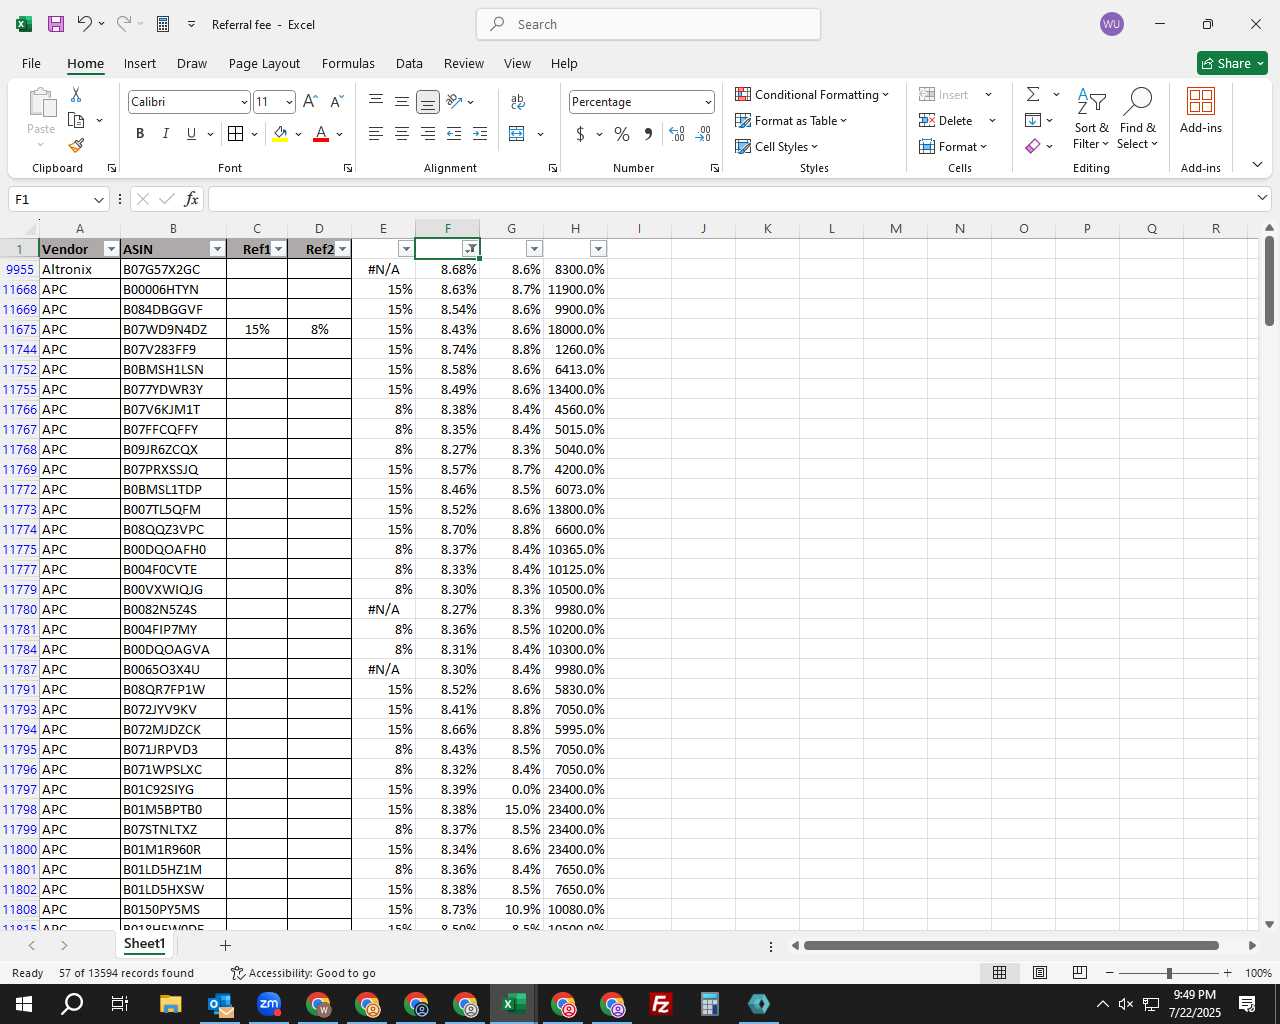Switch to the Data tab
Image resolution: width=1280 pixels, height=1024 pixels.
409,63
